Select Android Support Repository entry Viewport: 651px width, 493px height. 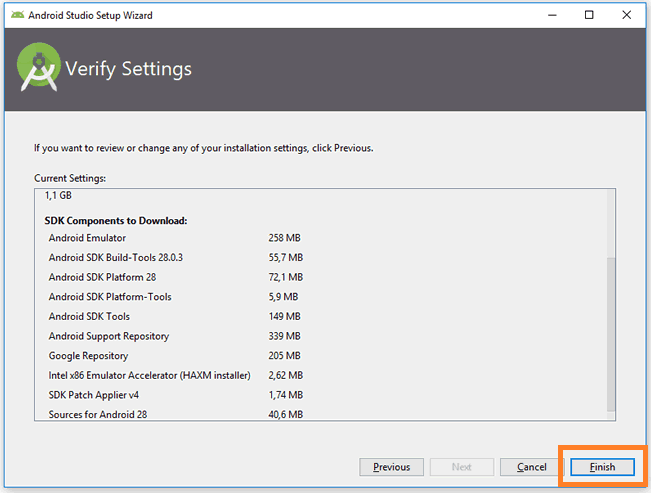pyautogui.click(x=109, y=336)
